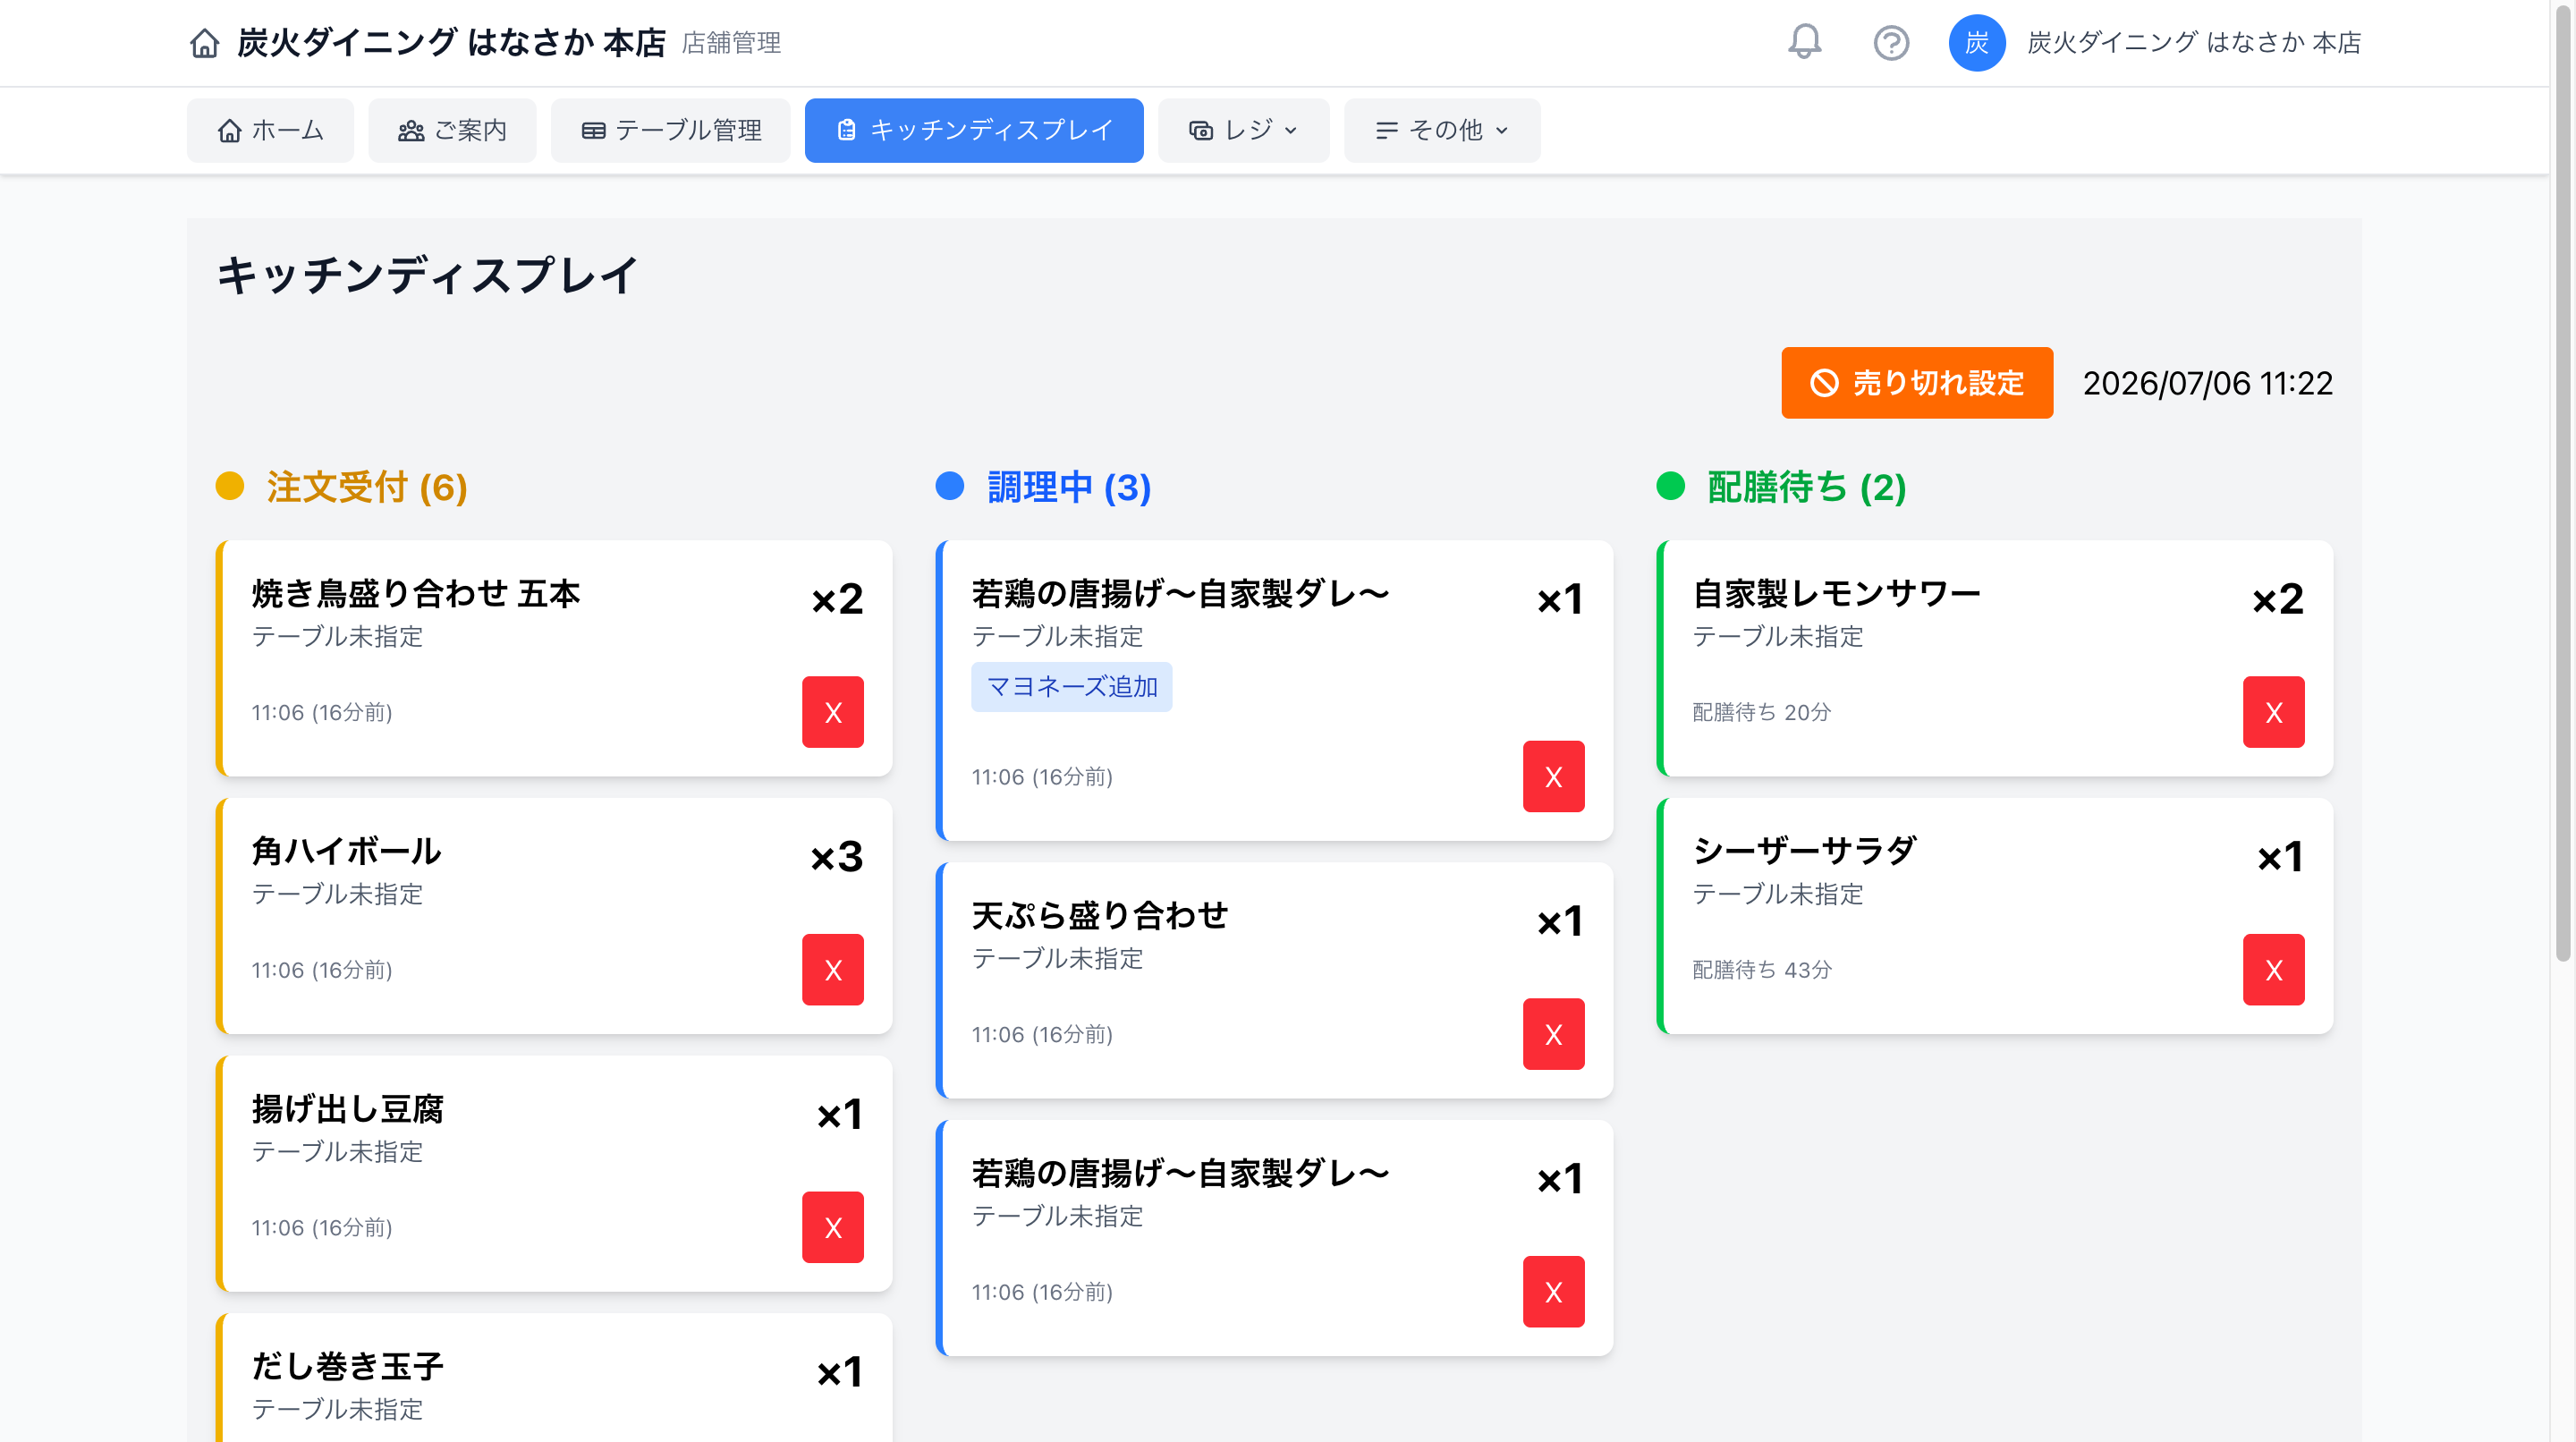The image size is (2576, 1442).
Task: Click the 調理中 (3) column header
Action: pos(1069,487)
